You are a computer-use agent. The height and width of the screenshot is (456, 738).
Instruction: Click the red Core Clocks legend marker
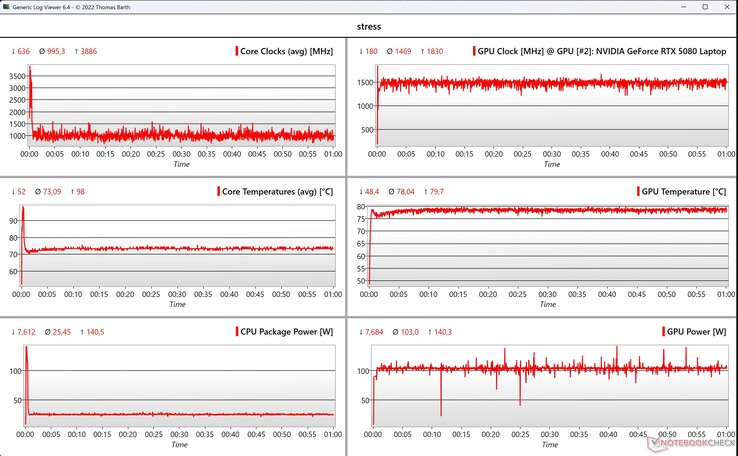tap(237, 51)
